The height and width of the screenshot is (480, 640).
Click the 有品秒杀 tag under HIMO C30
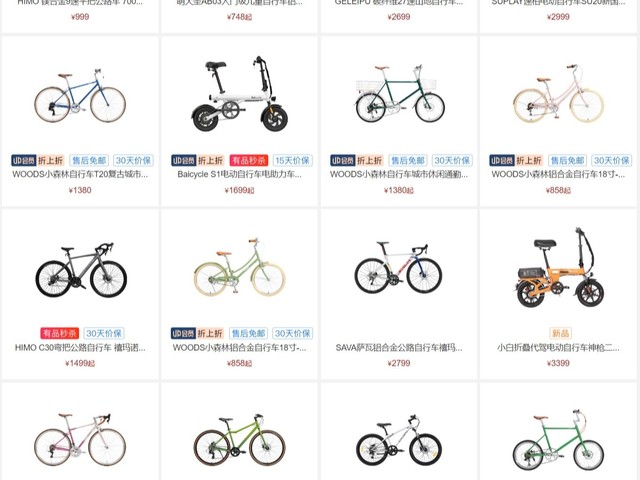[x=60, y=333]
